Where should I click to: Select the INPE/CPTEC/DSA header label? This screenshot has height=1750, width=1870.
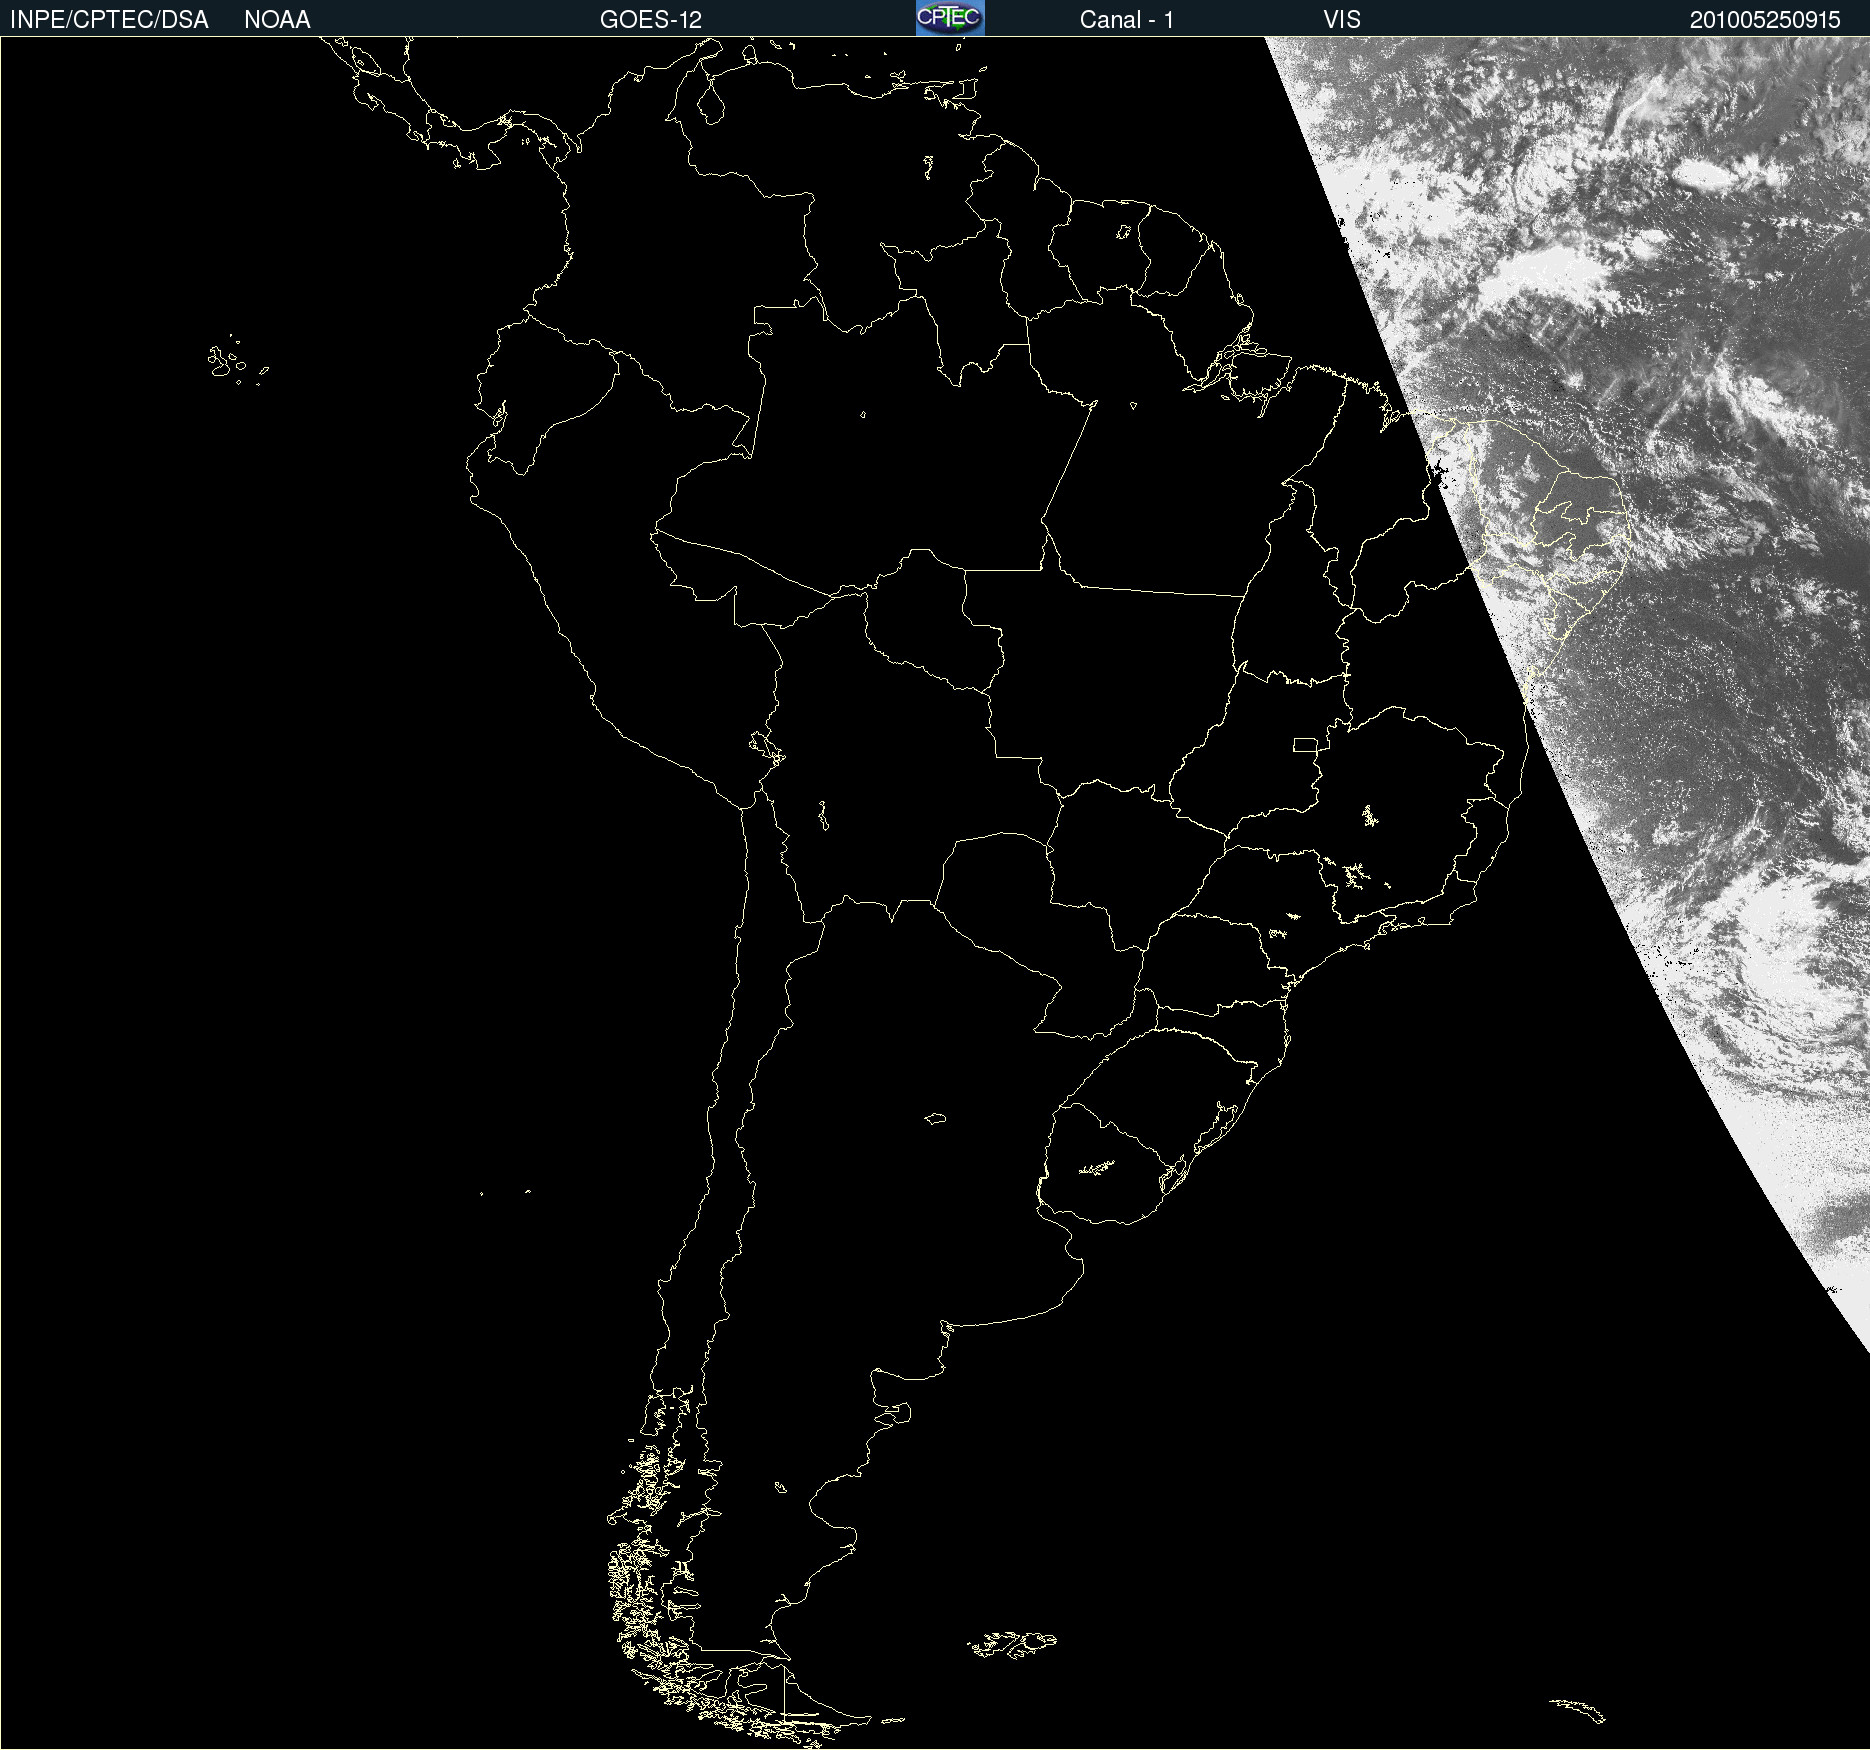[109, 20]
